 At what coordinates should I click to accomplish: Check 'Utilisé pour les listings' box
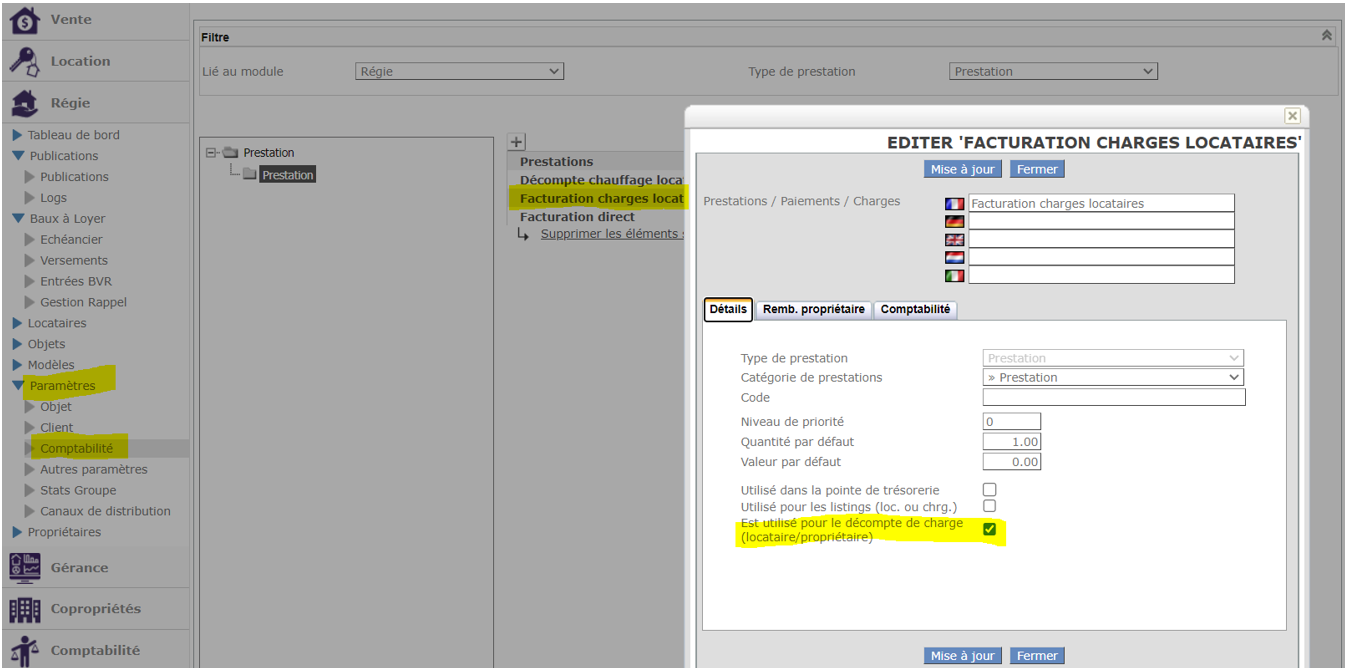coord(990,506)
